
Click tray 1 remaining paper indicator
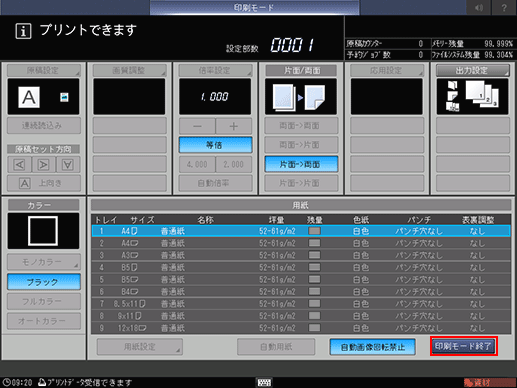click(x=314, y=231)
